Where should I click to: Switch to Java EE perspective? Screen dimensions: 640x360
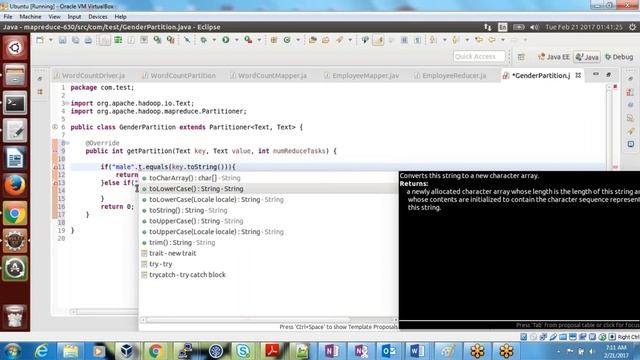tap(554, 57)
